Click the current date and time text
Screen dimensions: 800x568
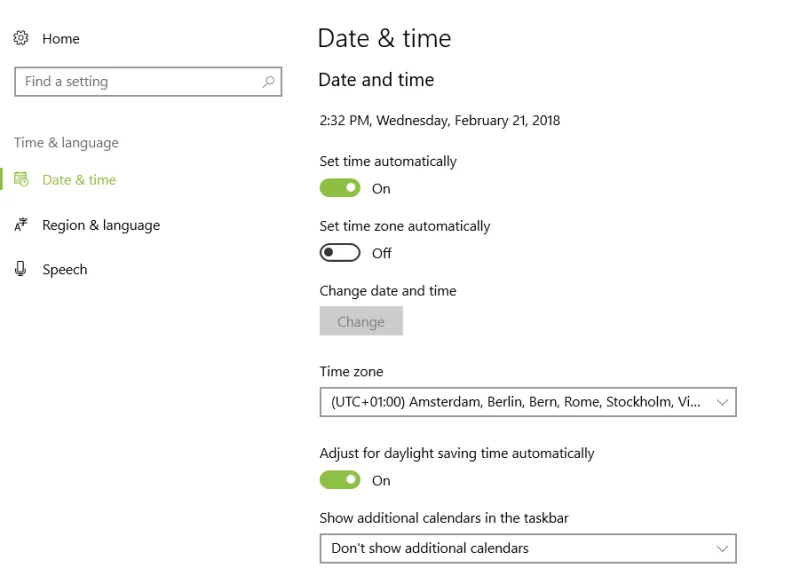click(440, 120)
